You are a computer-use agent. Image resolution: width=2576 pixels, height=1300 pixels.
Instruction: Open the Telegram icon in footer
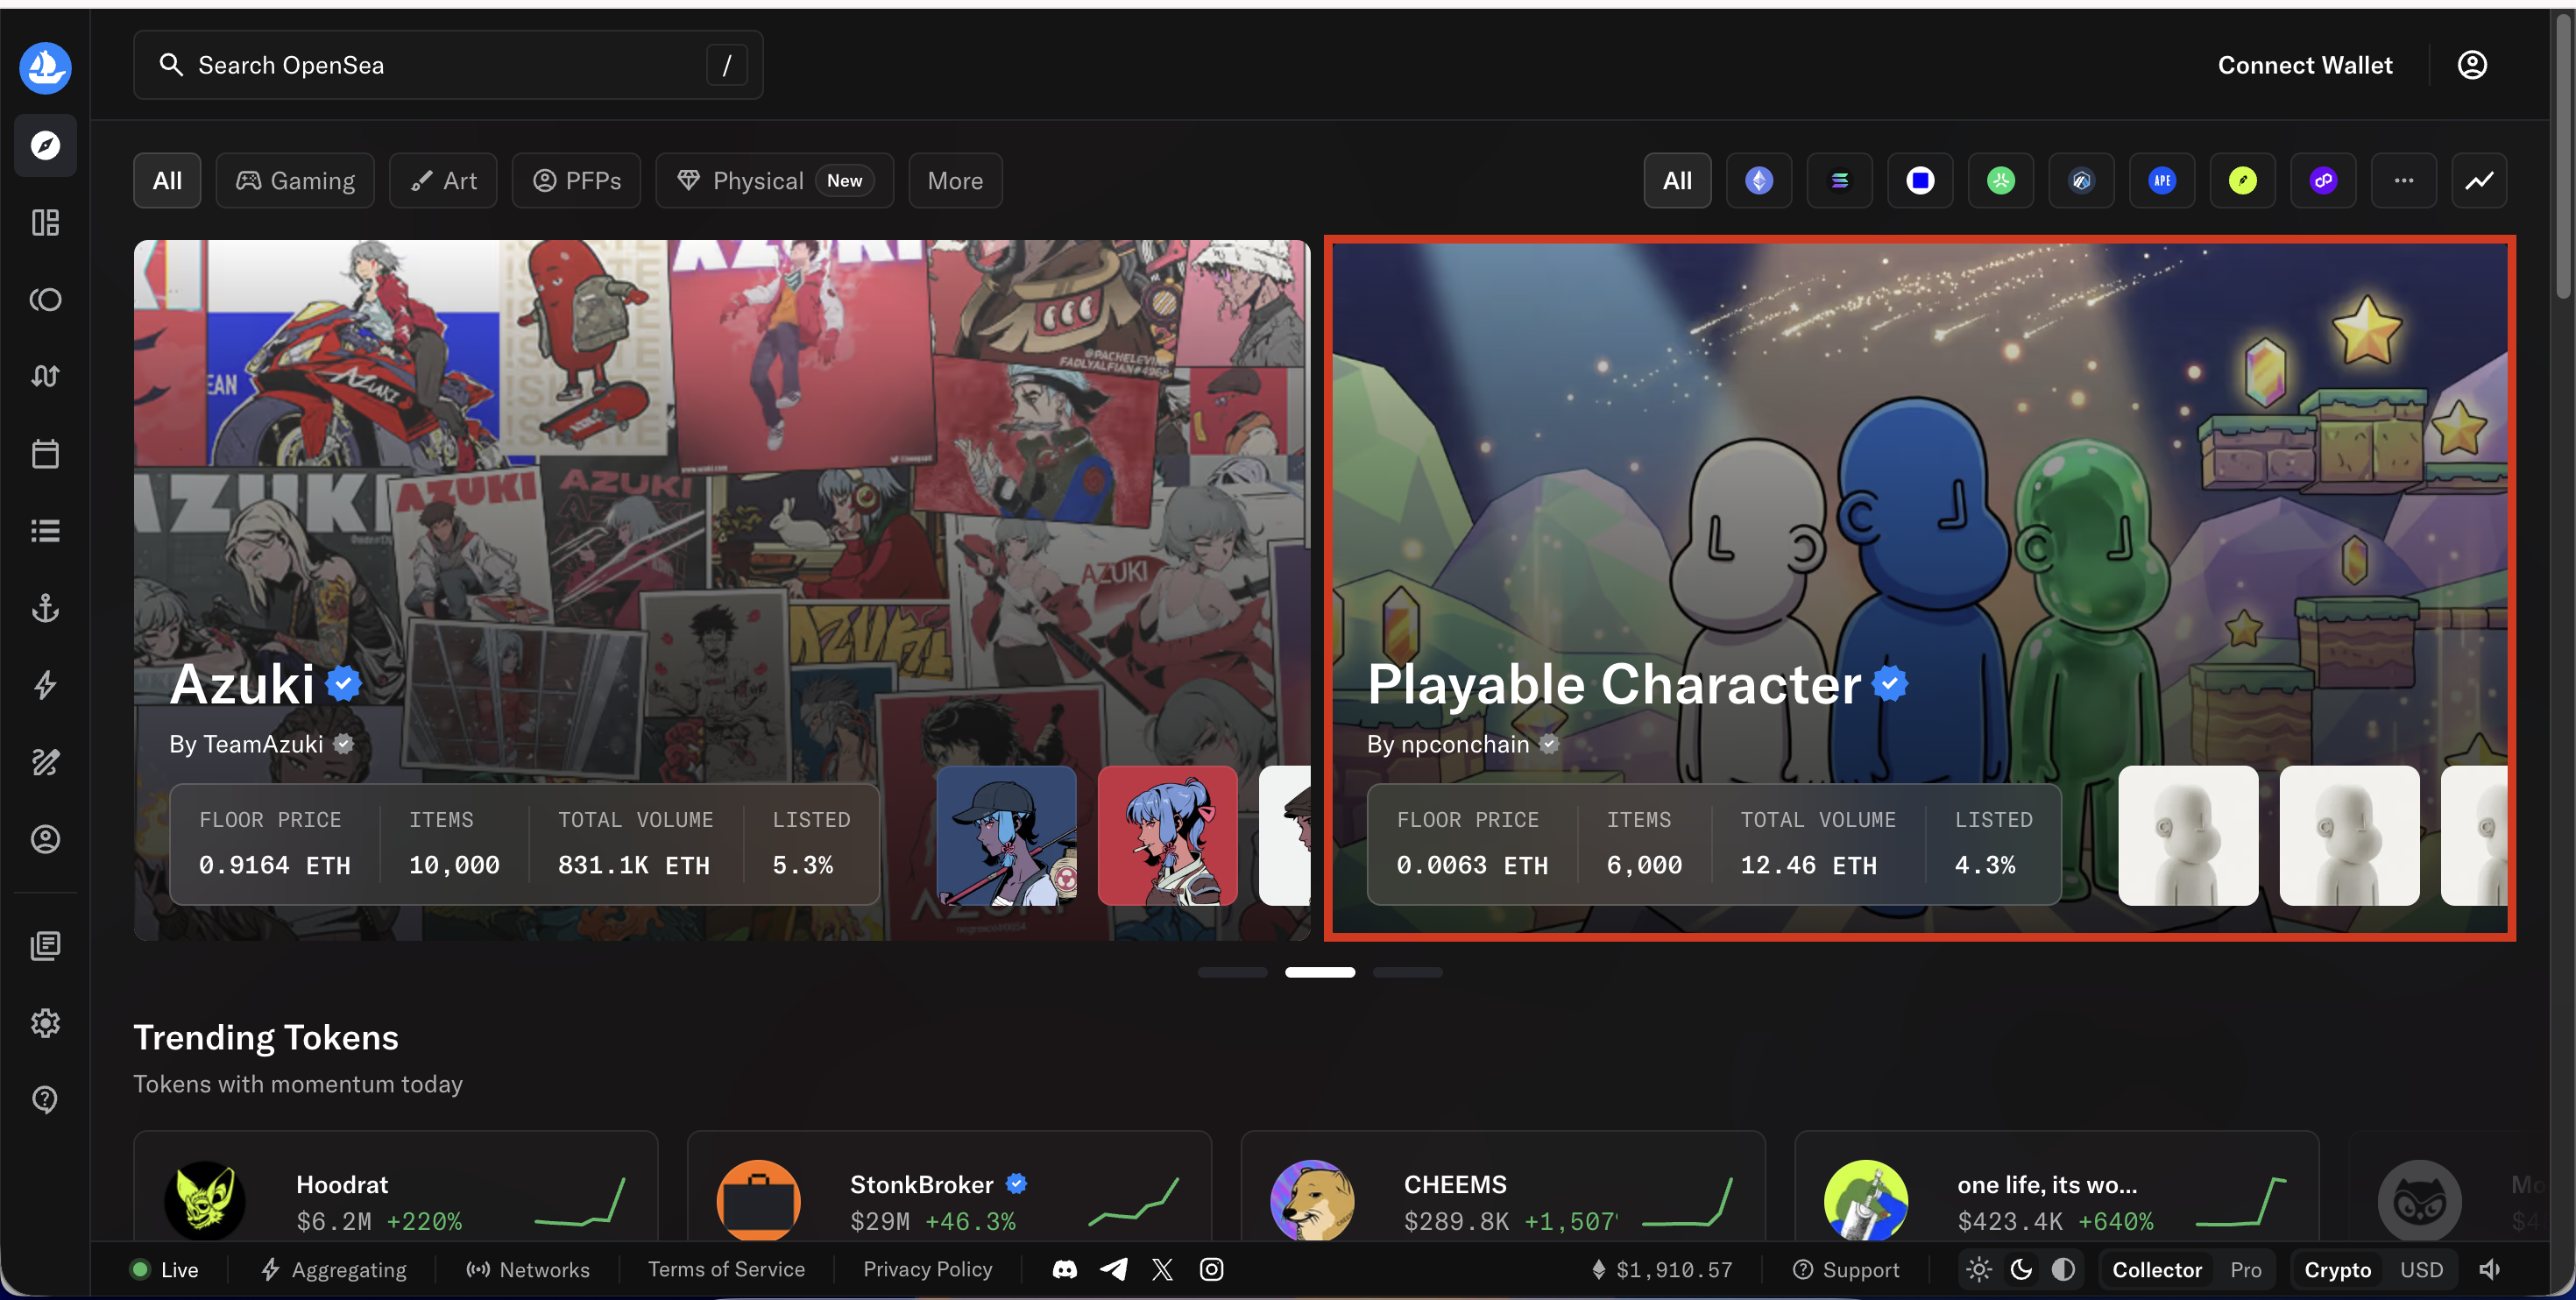1114,1269
